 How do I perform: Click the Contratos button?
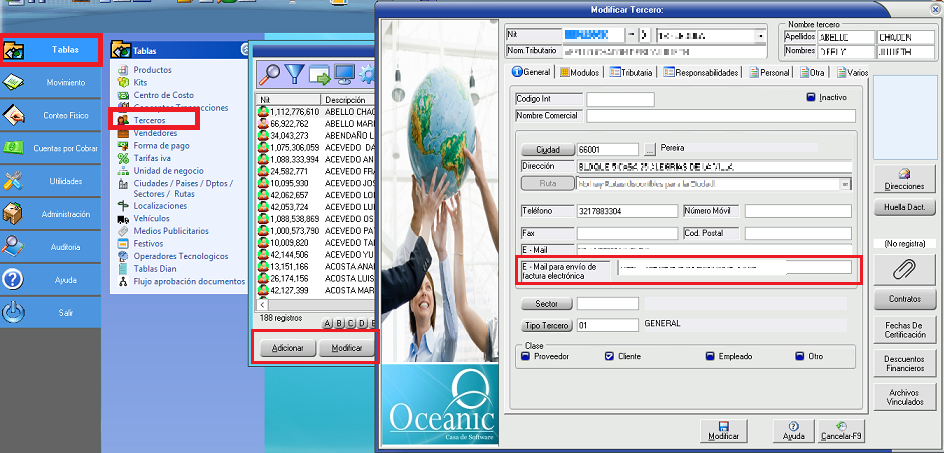904,299
